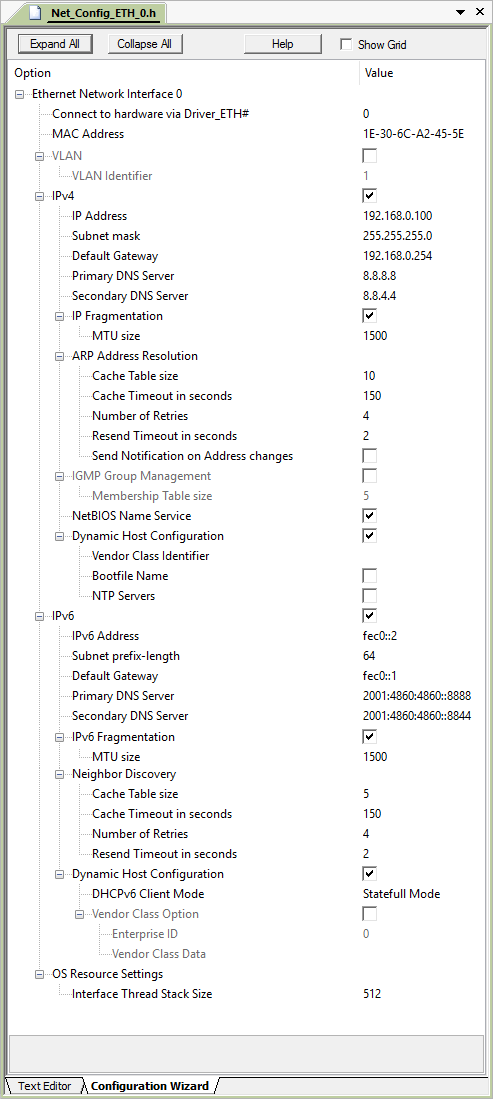Toggle the NTP Servers checkbox

[x=370, y=596]
